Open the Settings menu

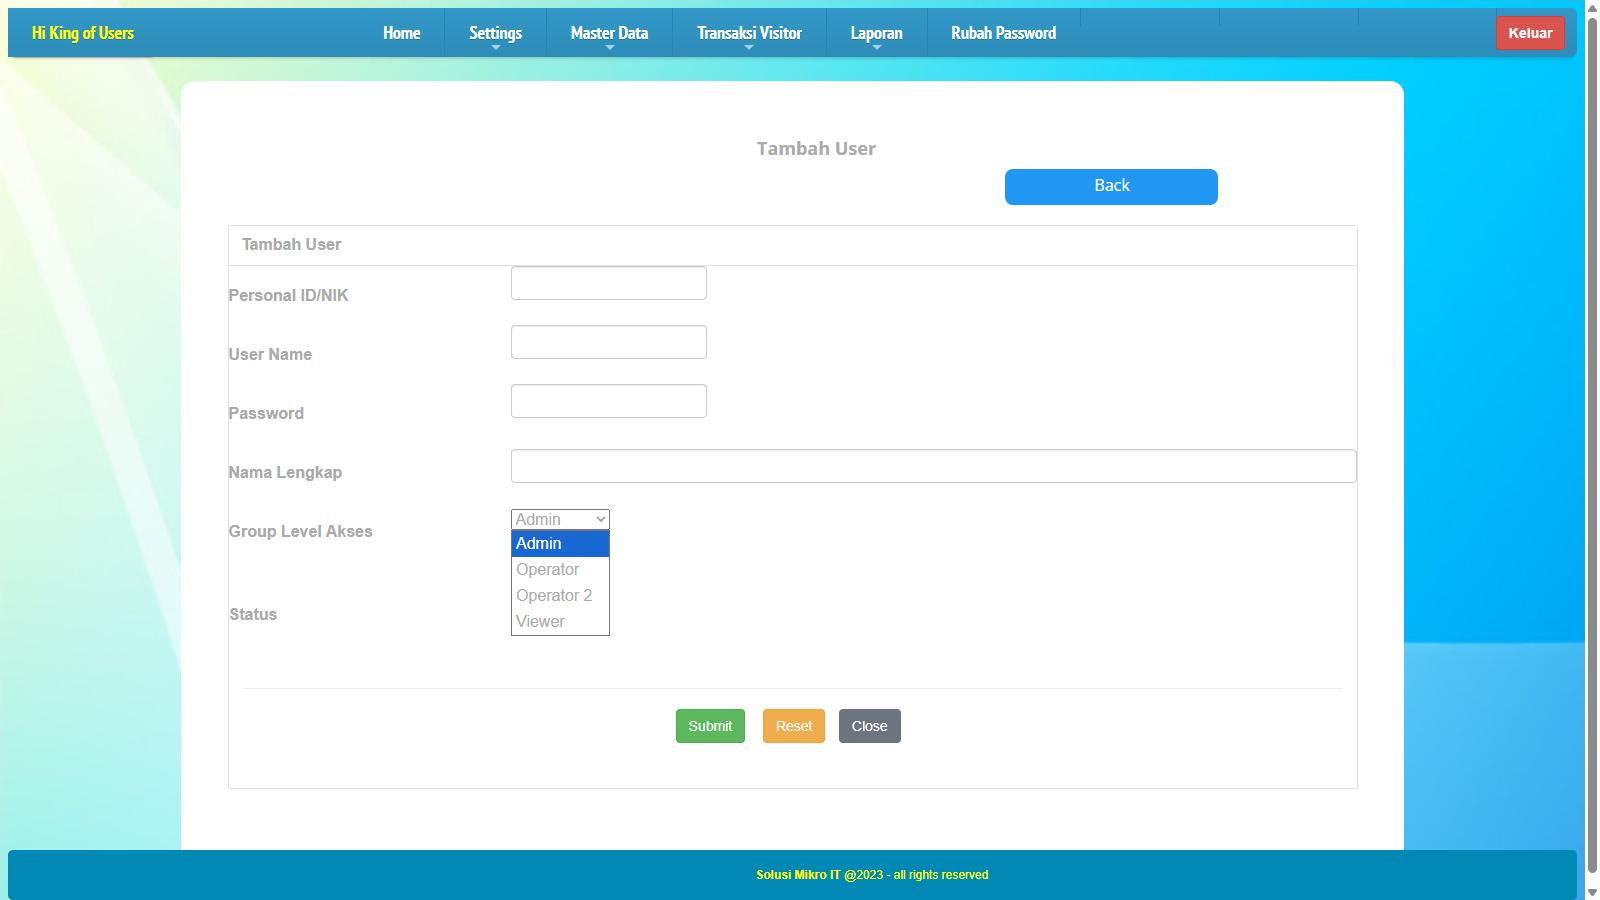[495, 33]
